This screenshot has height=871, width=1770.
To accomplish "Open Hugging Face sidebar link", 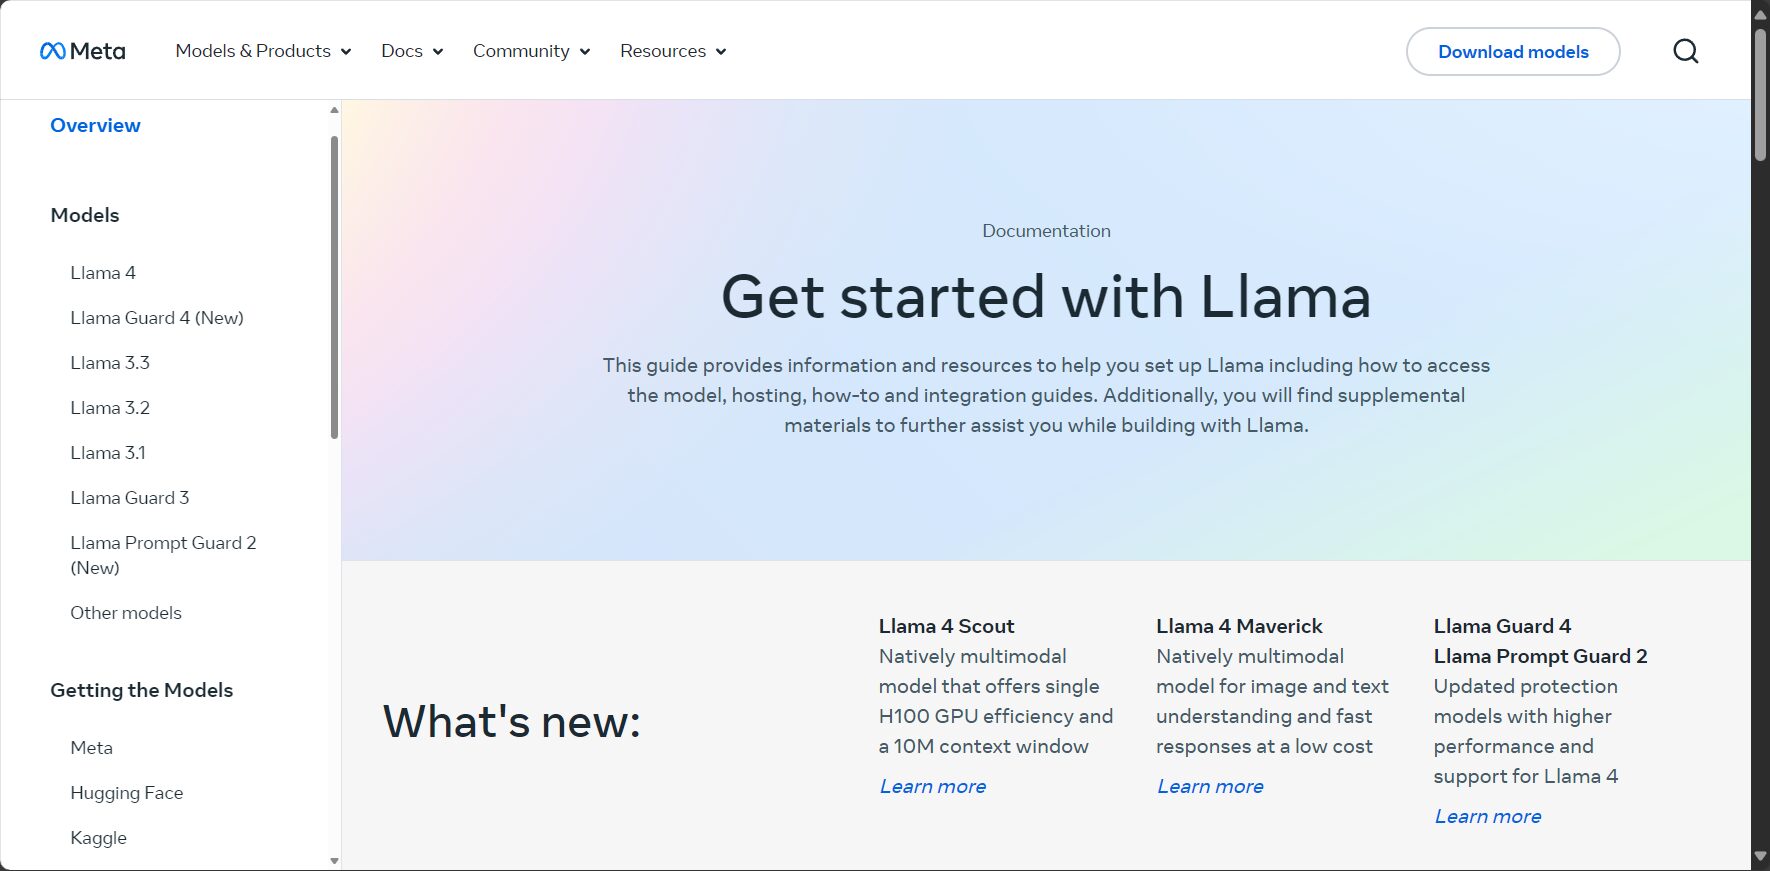I will [x=127, y=793].
